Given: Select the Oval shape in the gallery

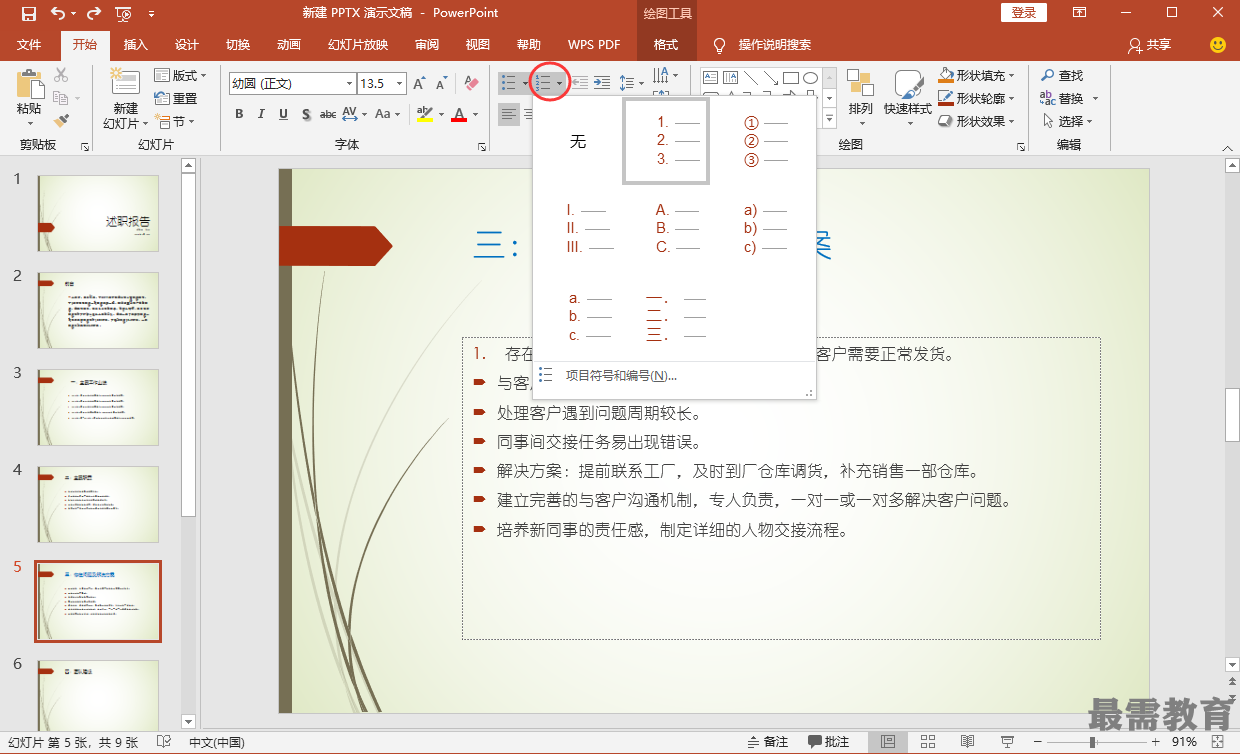Looking at the screenshot, I should click(x=811, y=77).
